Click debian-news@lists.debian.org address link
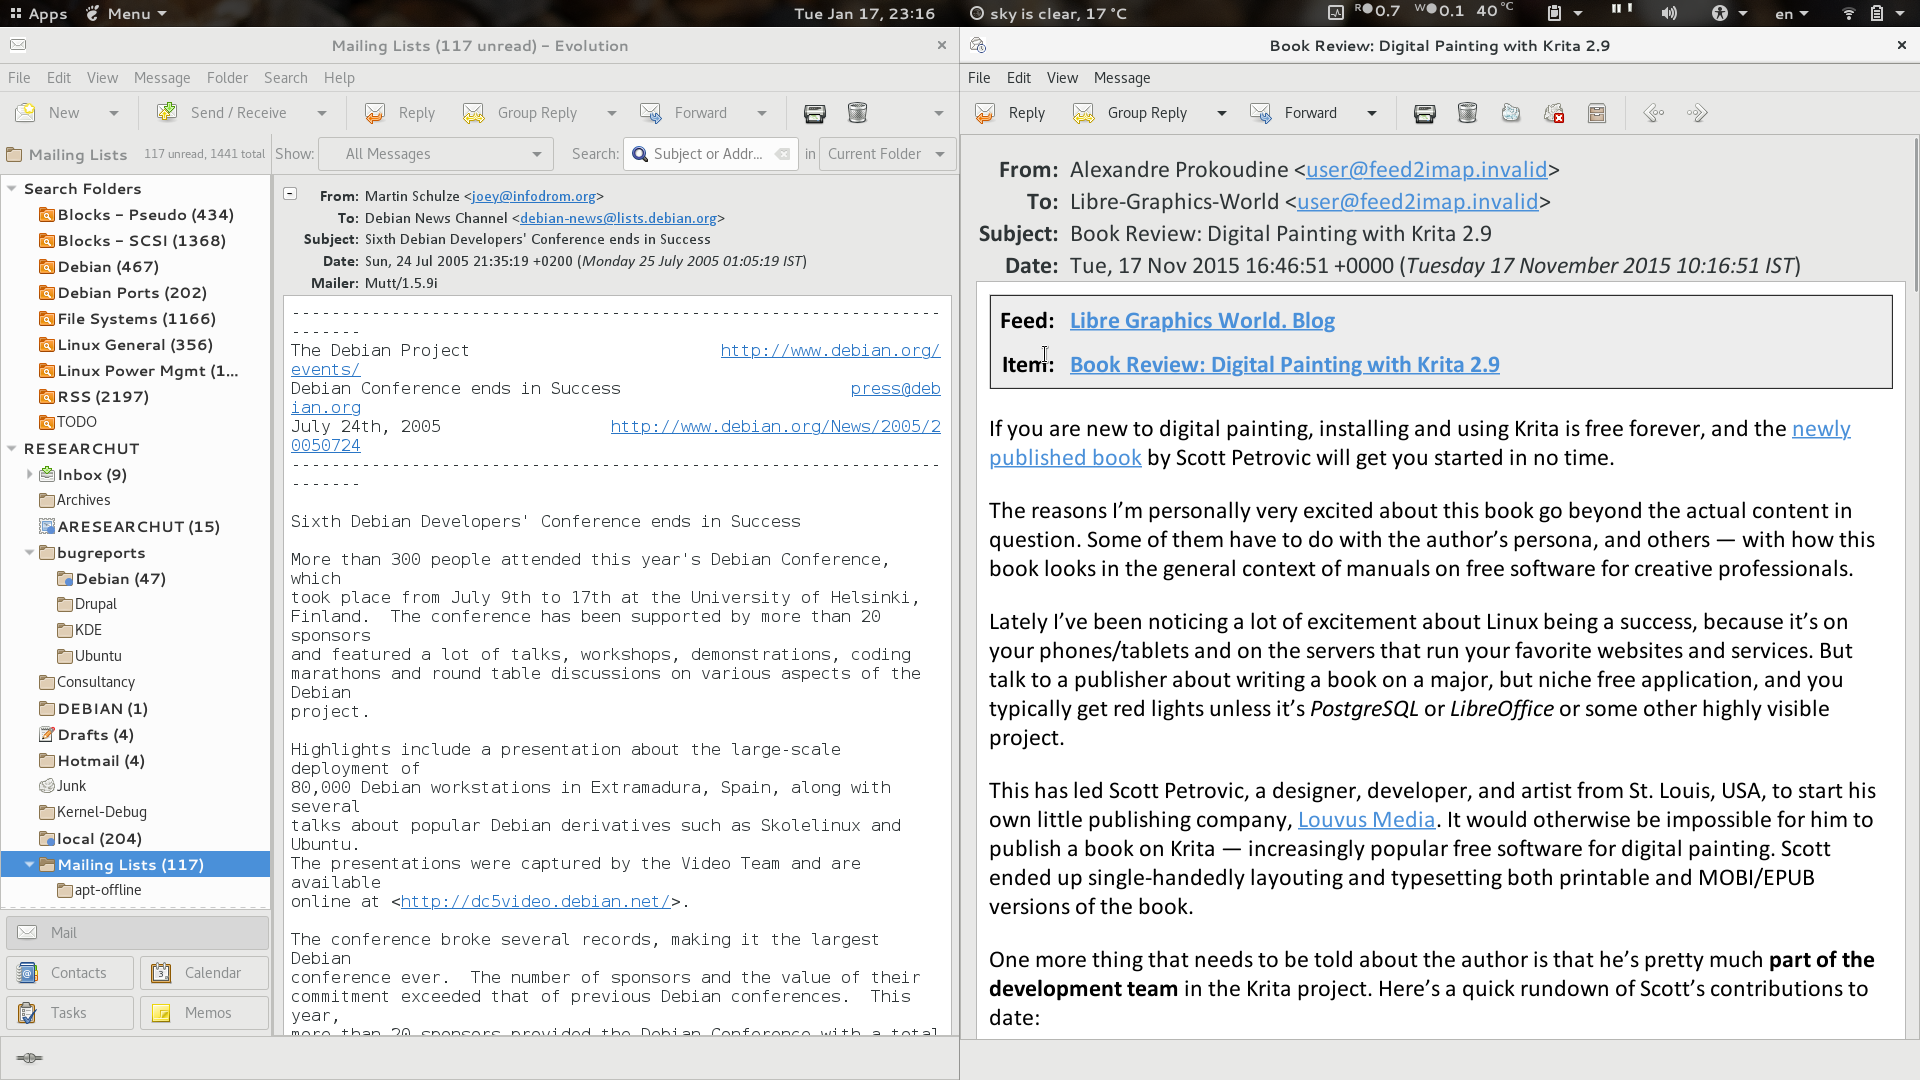The image size is (1920, 1080). [618, 218]
